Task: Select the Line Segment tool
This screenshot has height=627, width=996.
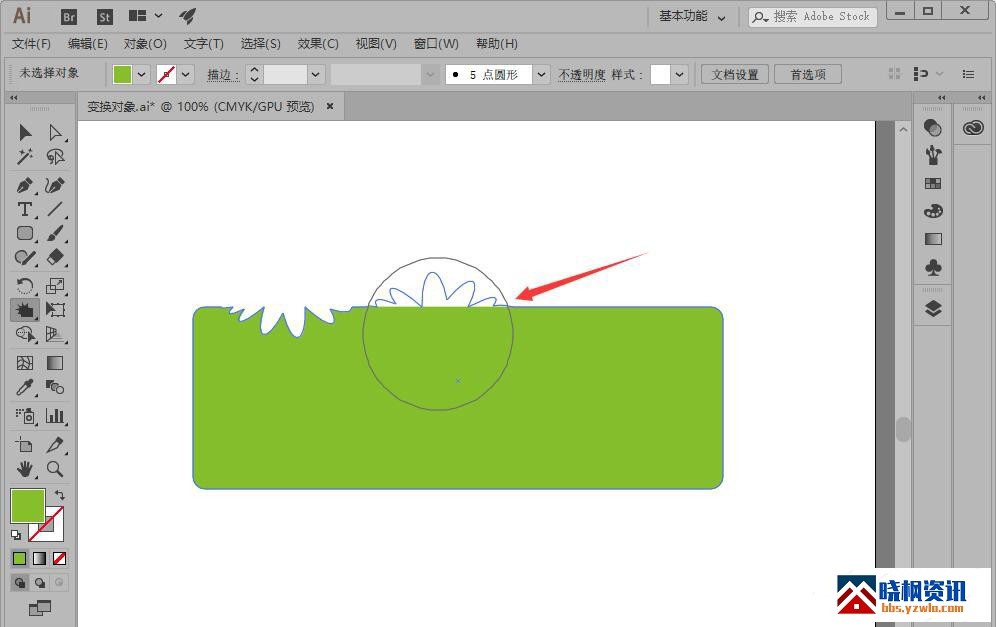Action: (x=55, y=209)
